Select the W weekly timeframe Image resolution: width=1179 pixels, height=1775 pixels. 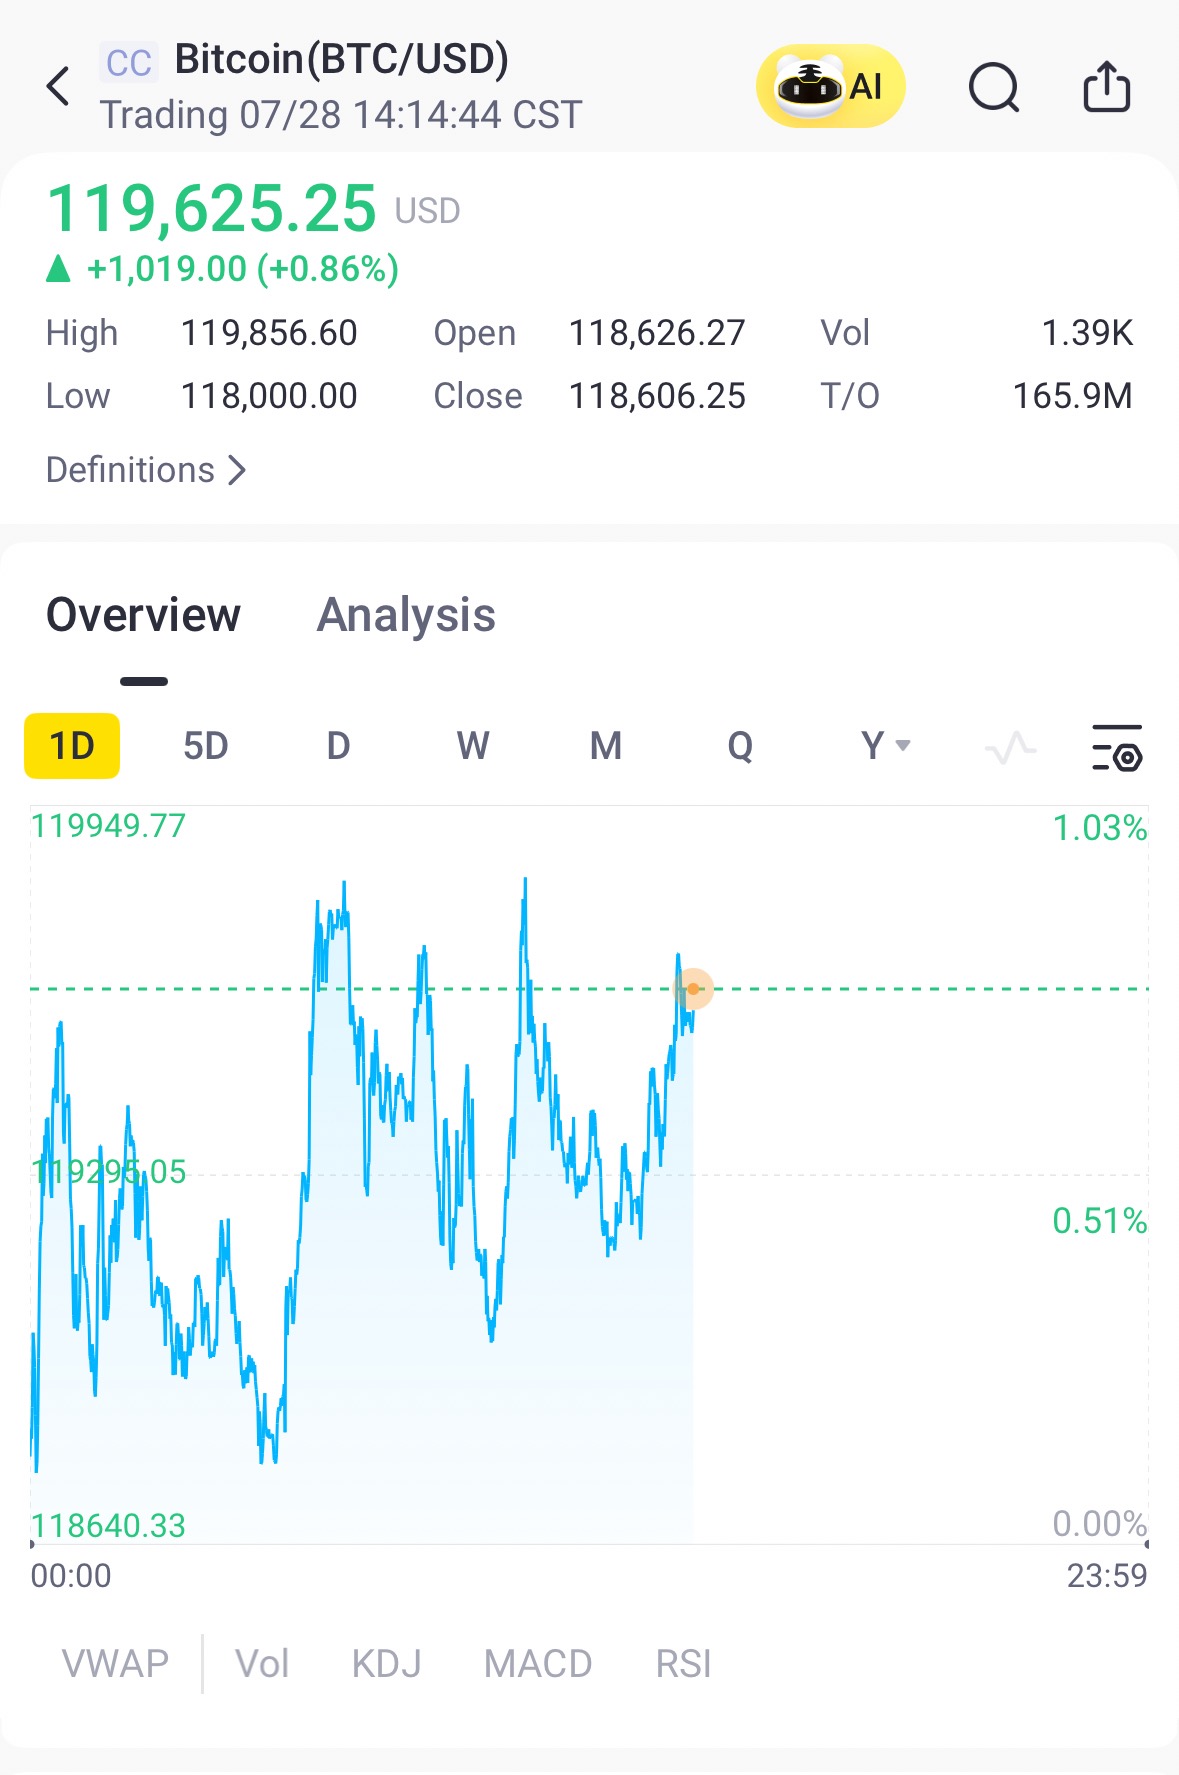[x=473, y=746]
